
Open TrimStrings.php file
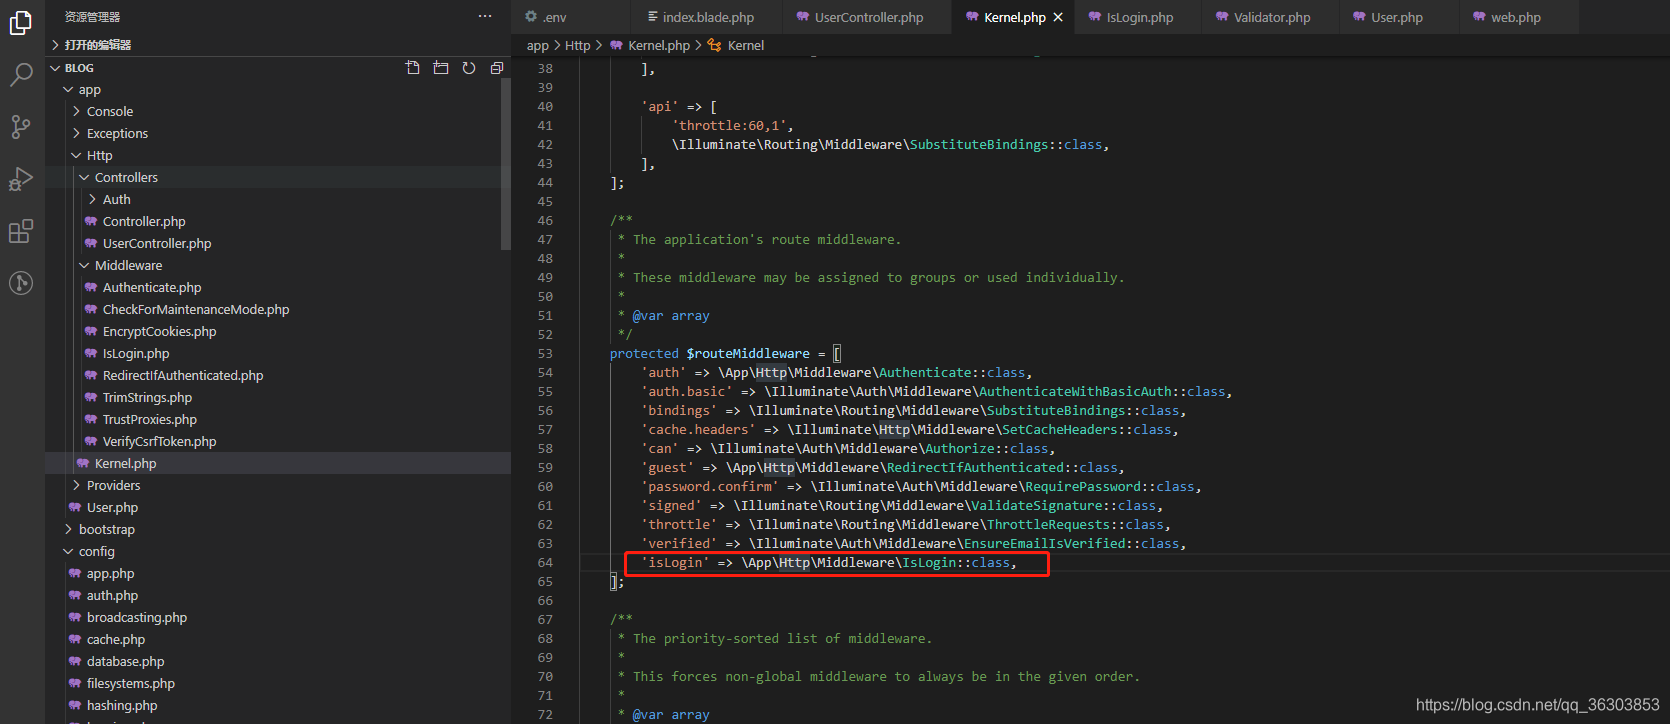coord(278,397)
